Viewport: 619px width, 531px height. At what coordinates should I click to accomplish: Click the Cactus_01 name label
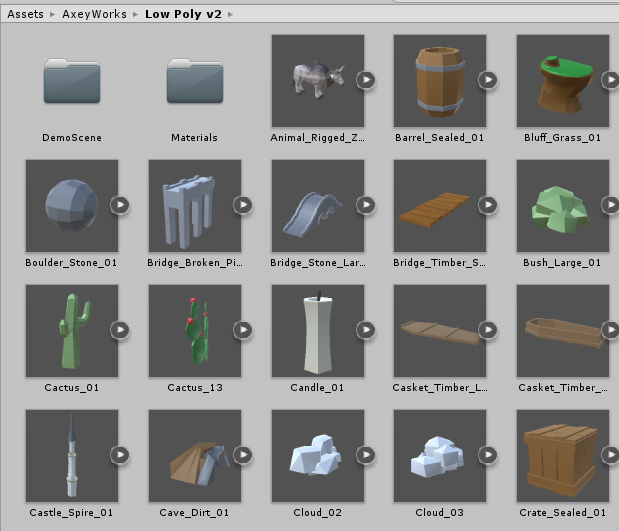[x=71, y=388]
